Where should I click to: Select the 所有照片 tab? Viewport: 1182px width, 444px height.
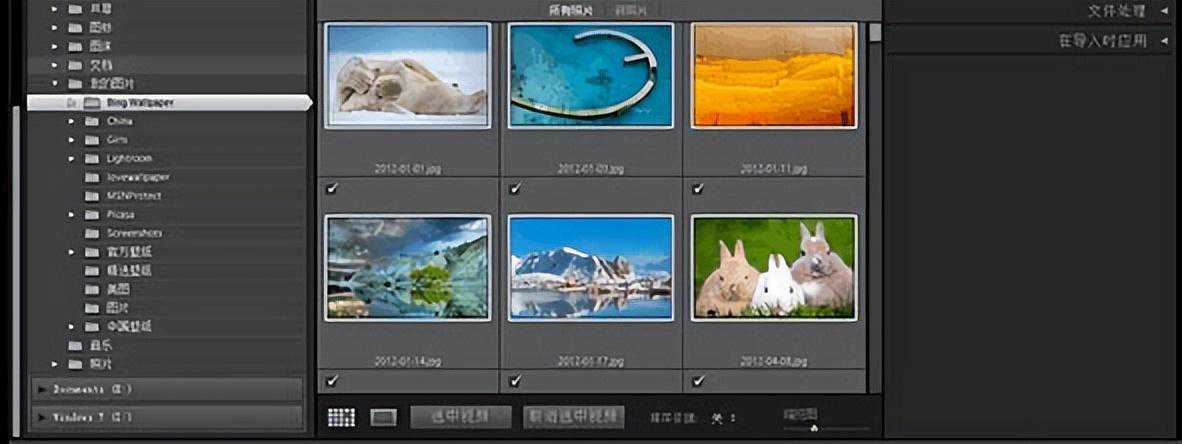[x=570, y=10]
